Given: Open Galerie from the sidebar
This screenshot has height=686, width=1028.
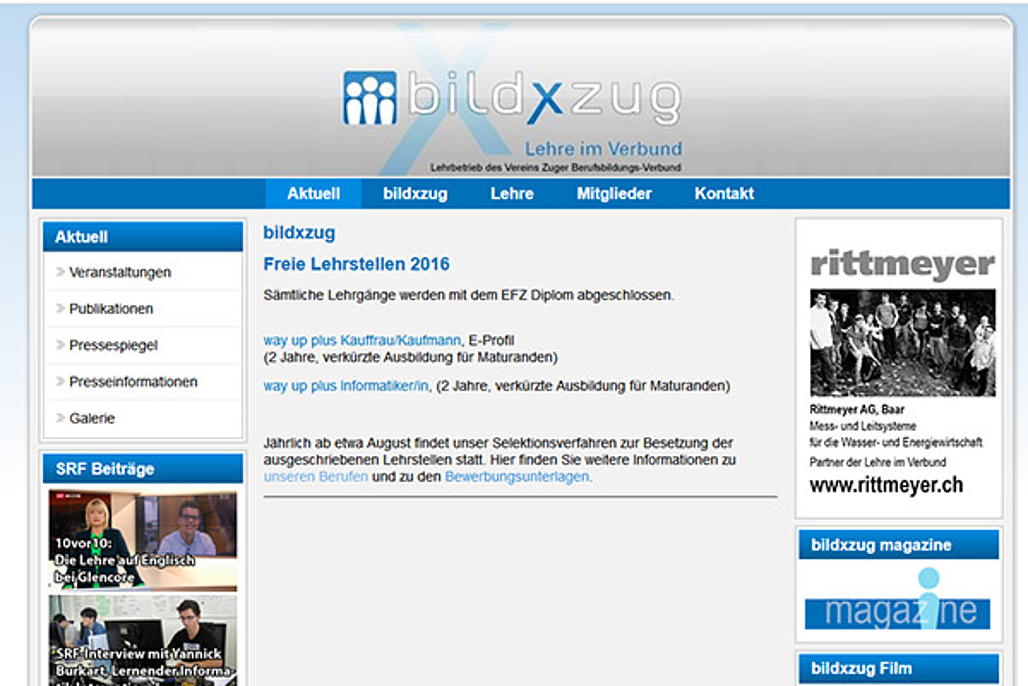Looking at the screenshot, I should [92, 418].
